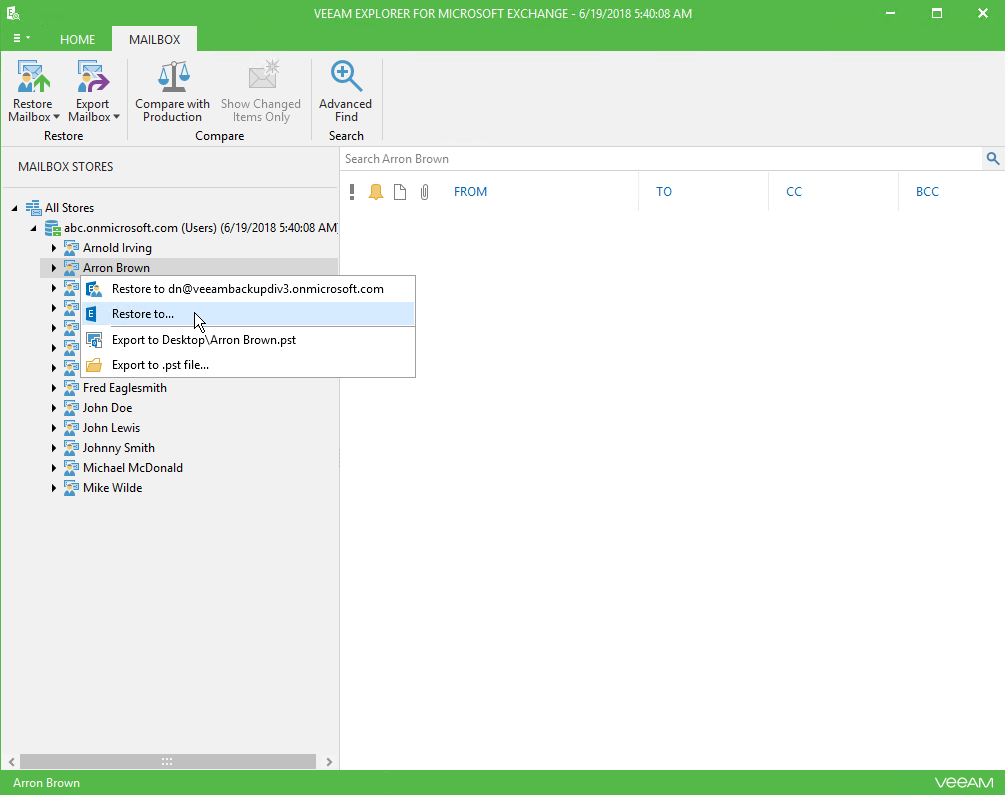Click the Export Mailbox ribbon icon

click(93, 77)
